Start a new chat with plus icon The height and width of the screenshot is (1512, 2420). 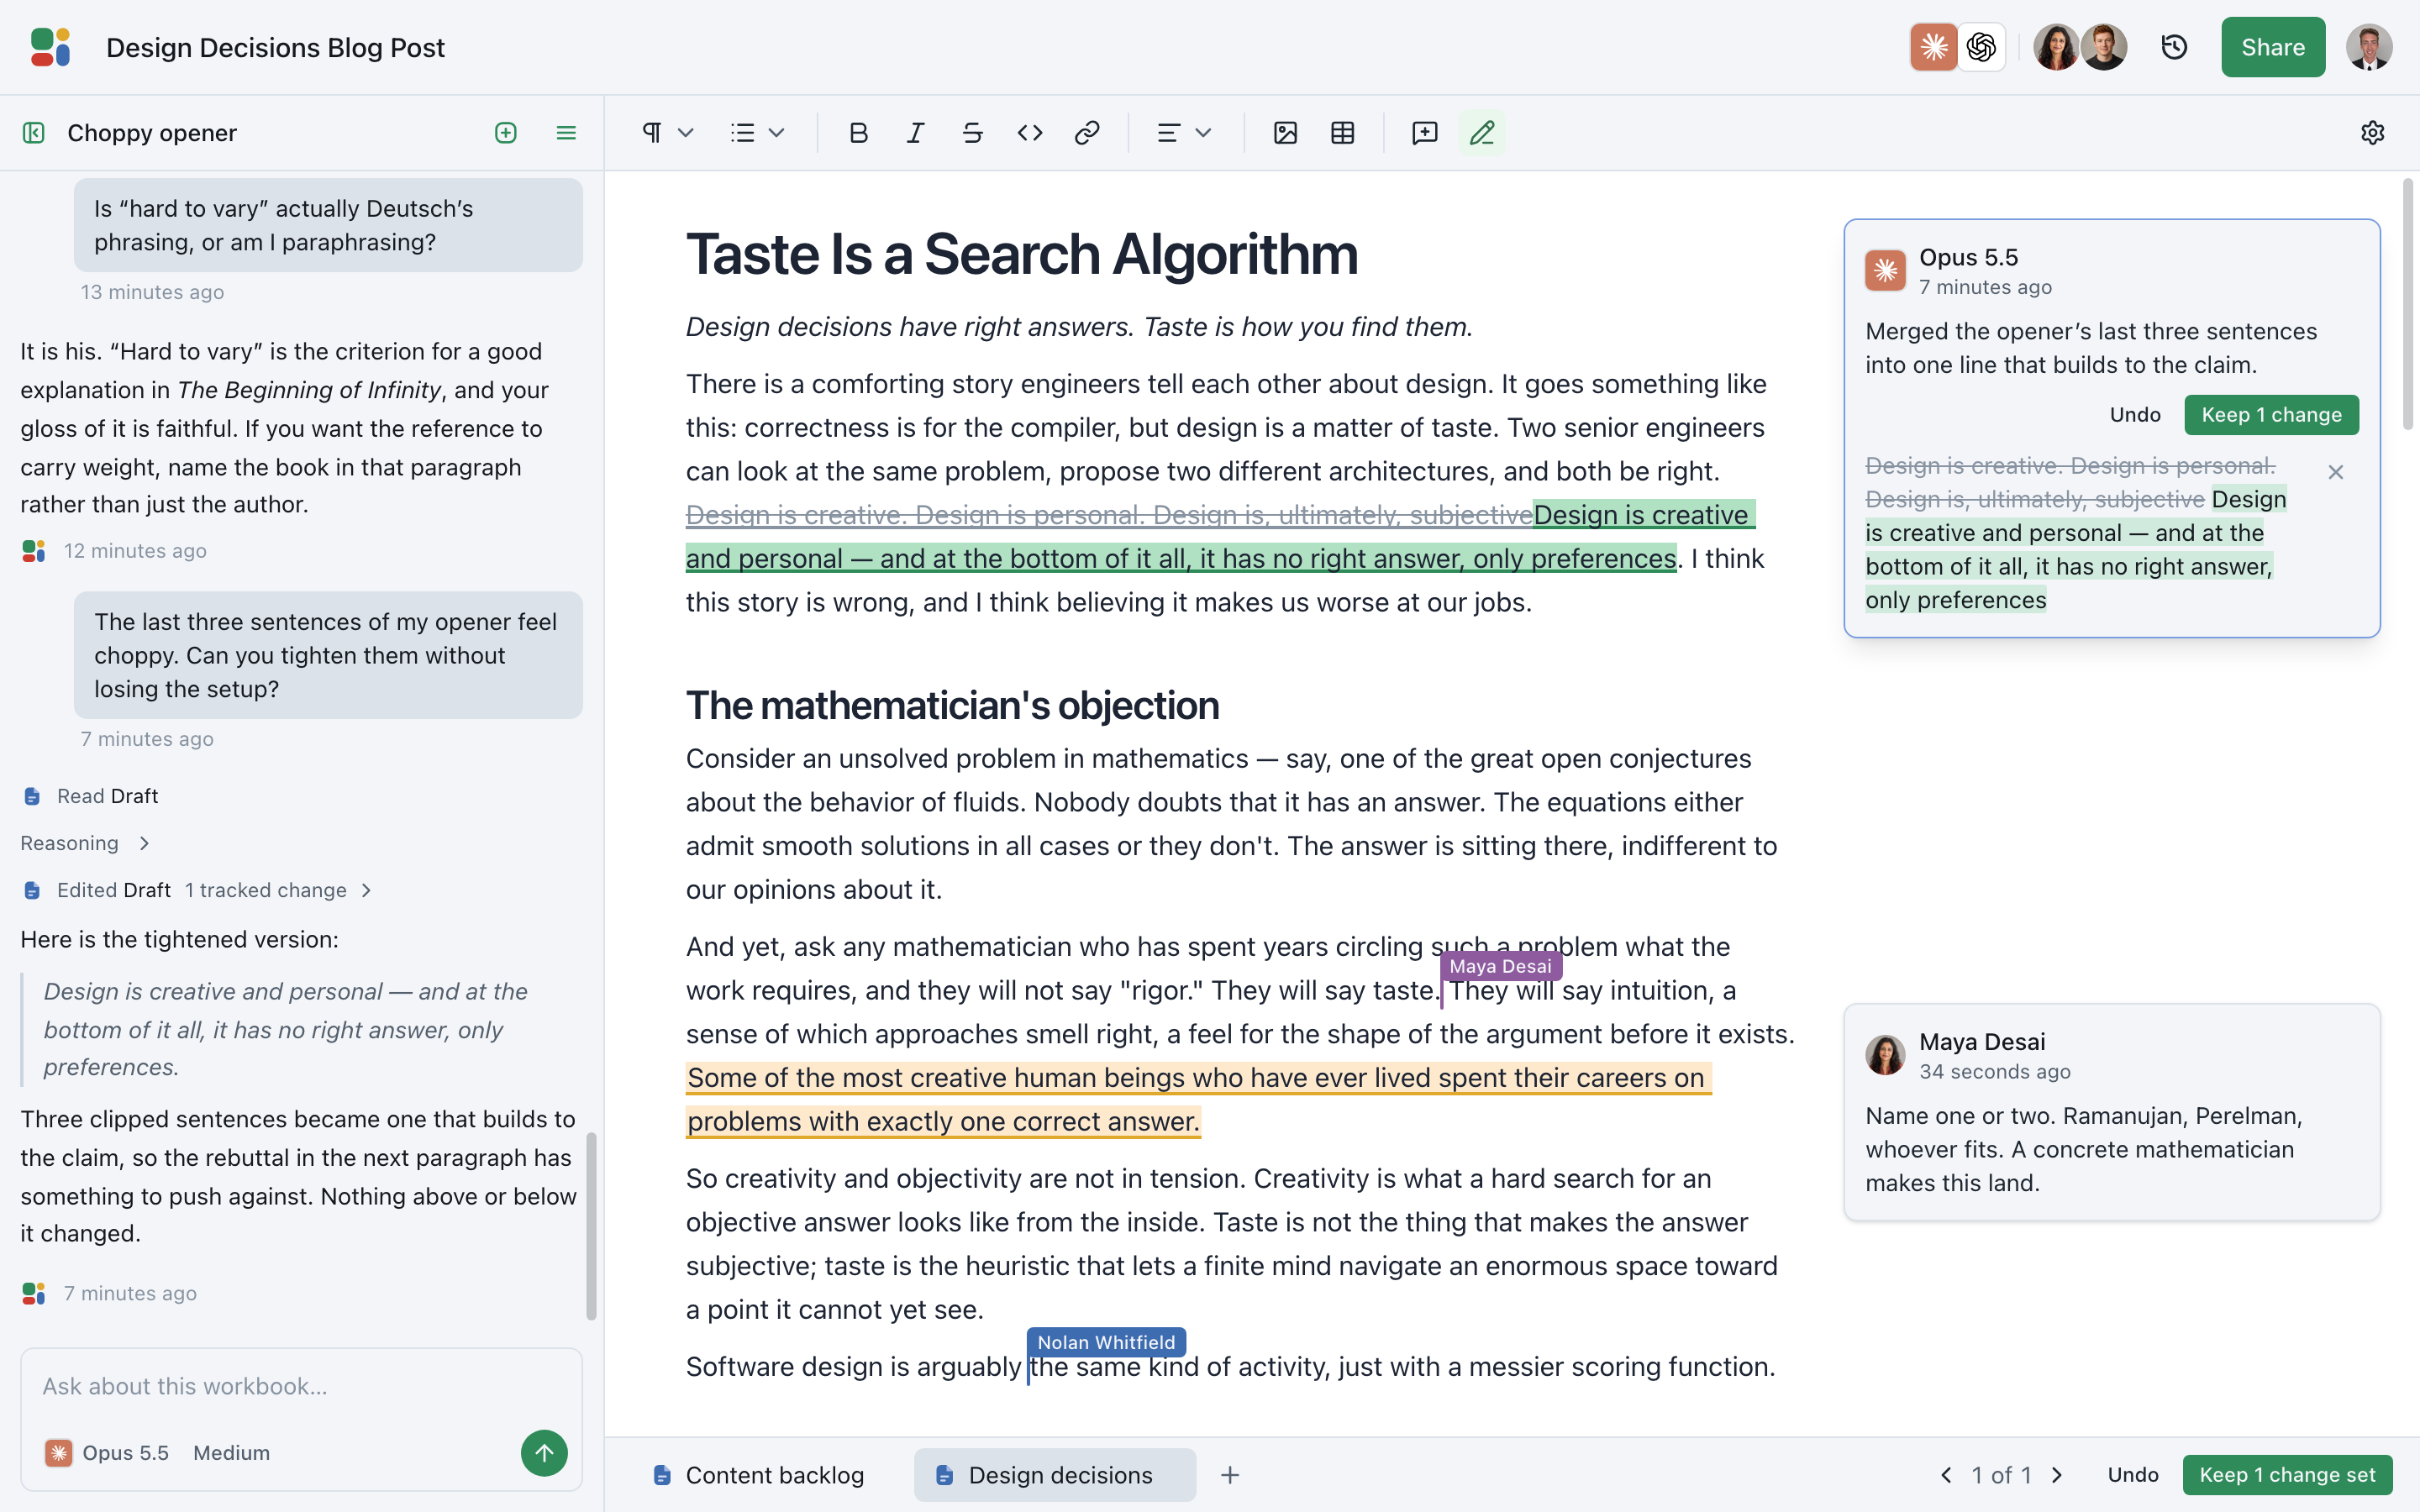coord(506,133)
